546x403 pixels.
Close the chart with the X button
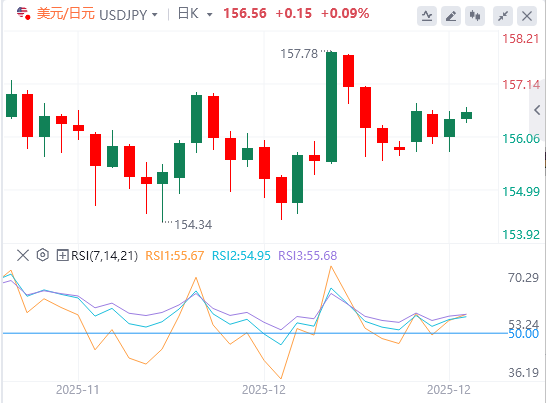pos(527,16)
